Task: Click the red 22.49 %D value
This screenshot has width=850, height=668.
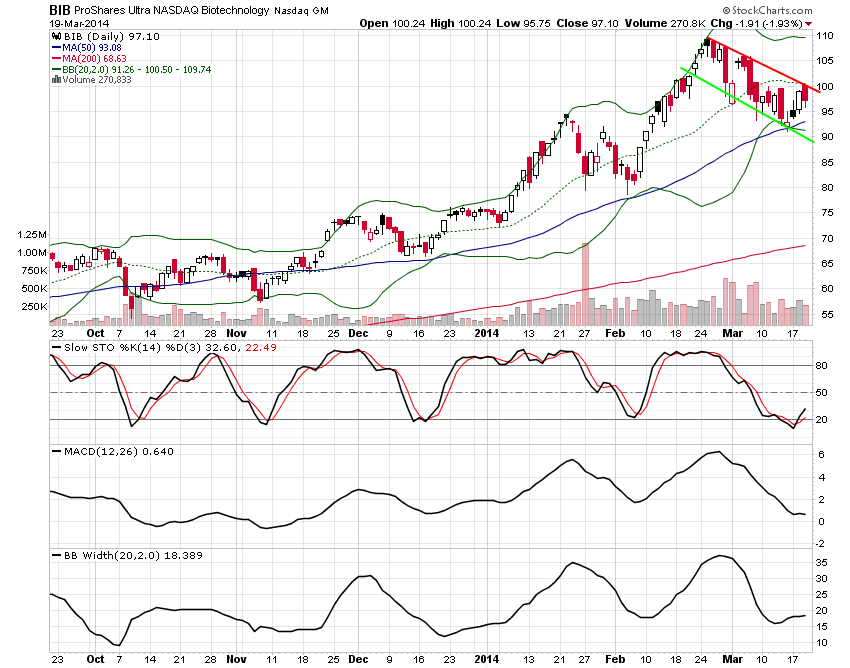Action: [261, 348]
